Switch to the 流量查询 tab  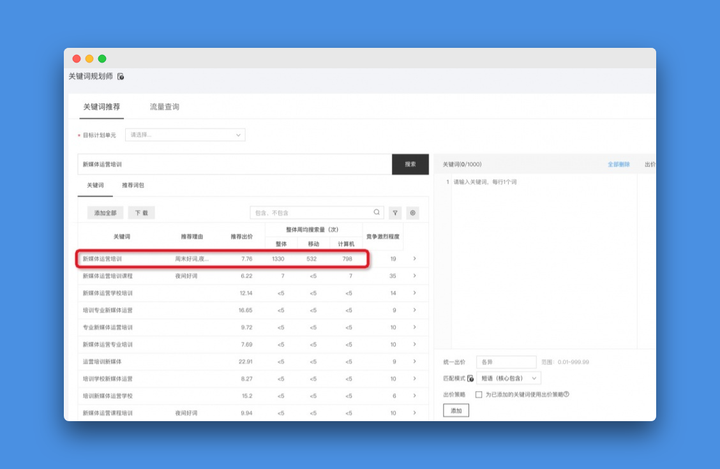(x=164, y=107)
